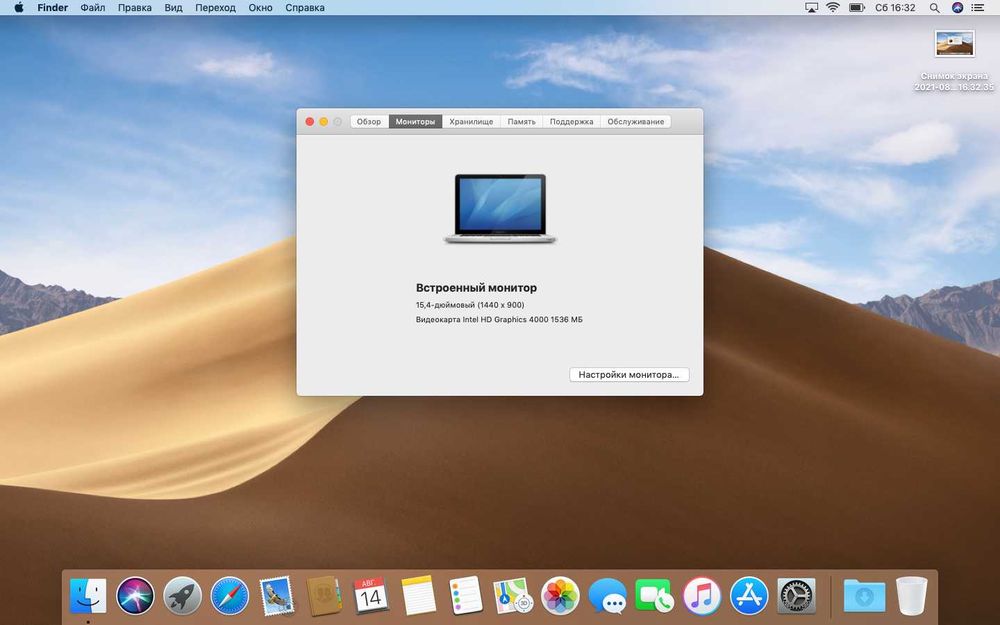Launch Siri from the Dock

tap(135, 596)
